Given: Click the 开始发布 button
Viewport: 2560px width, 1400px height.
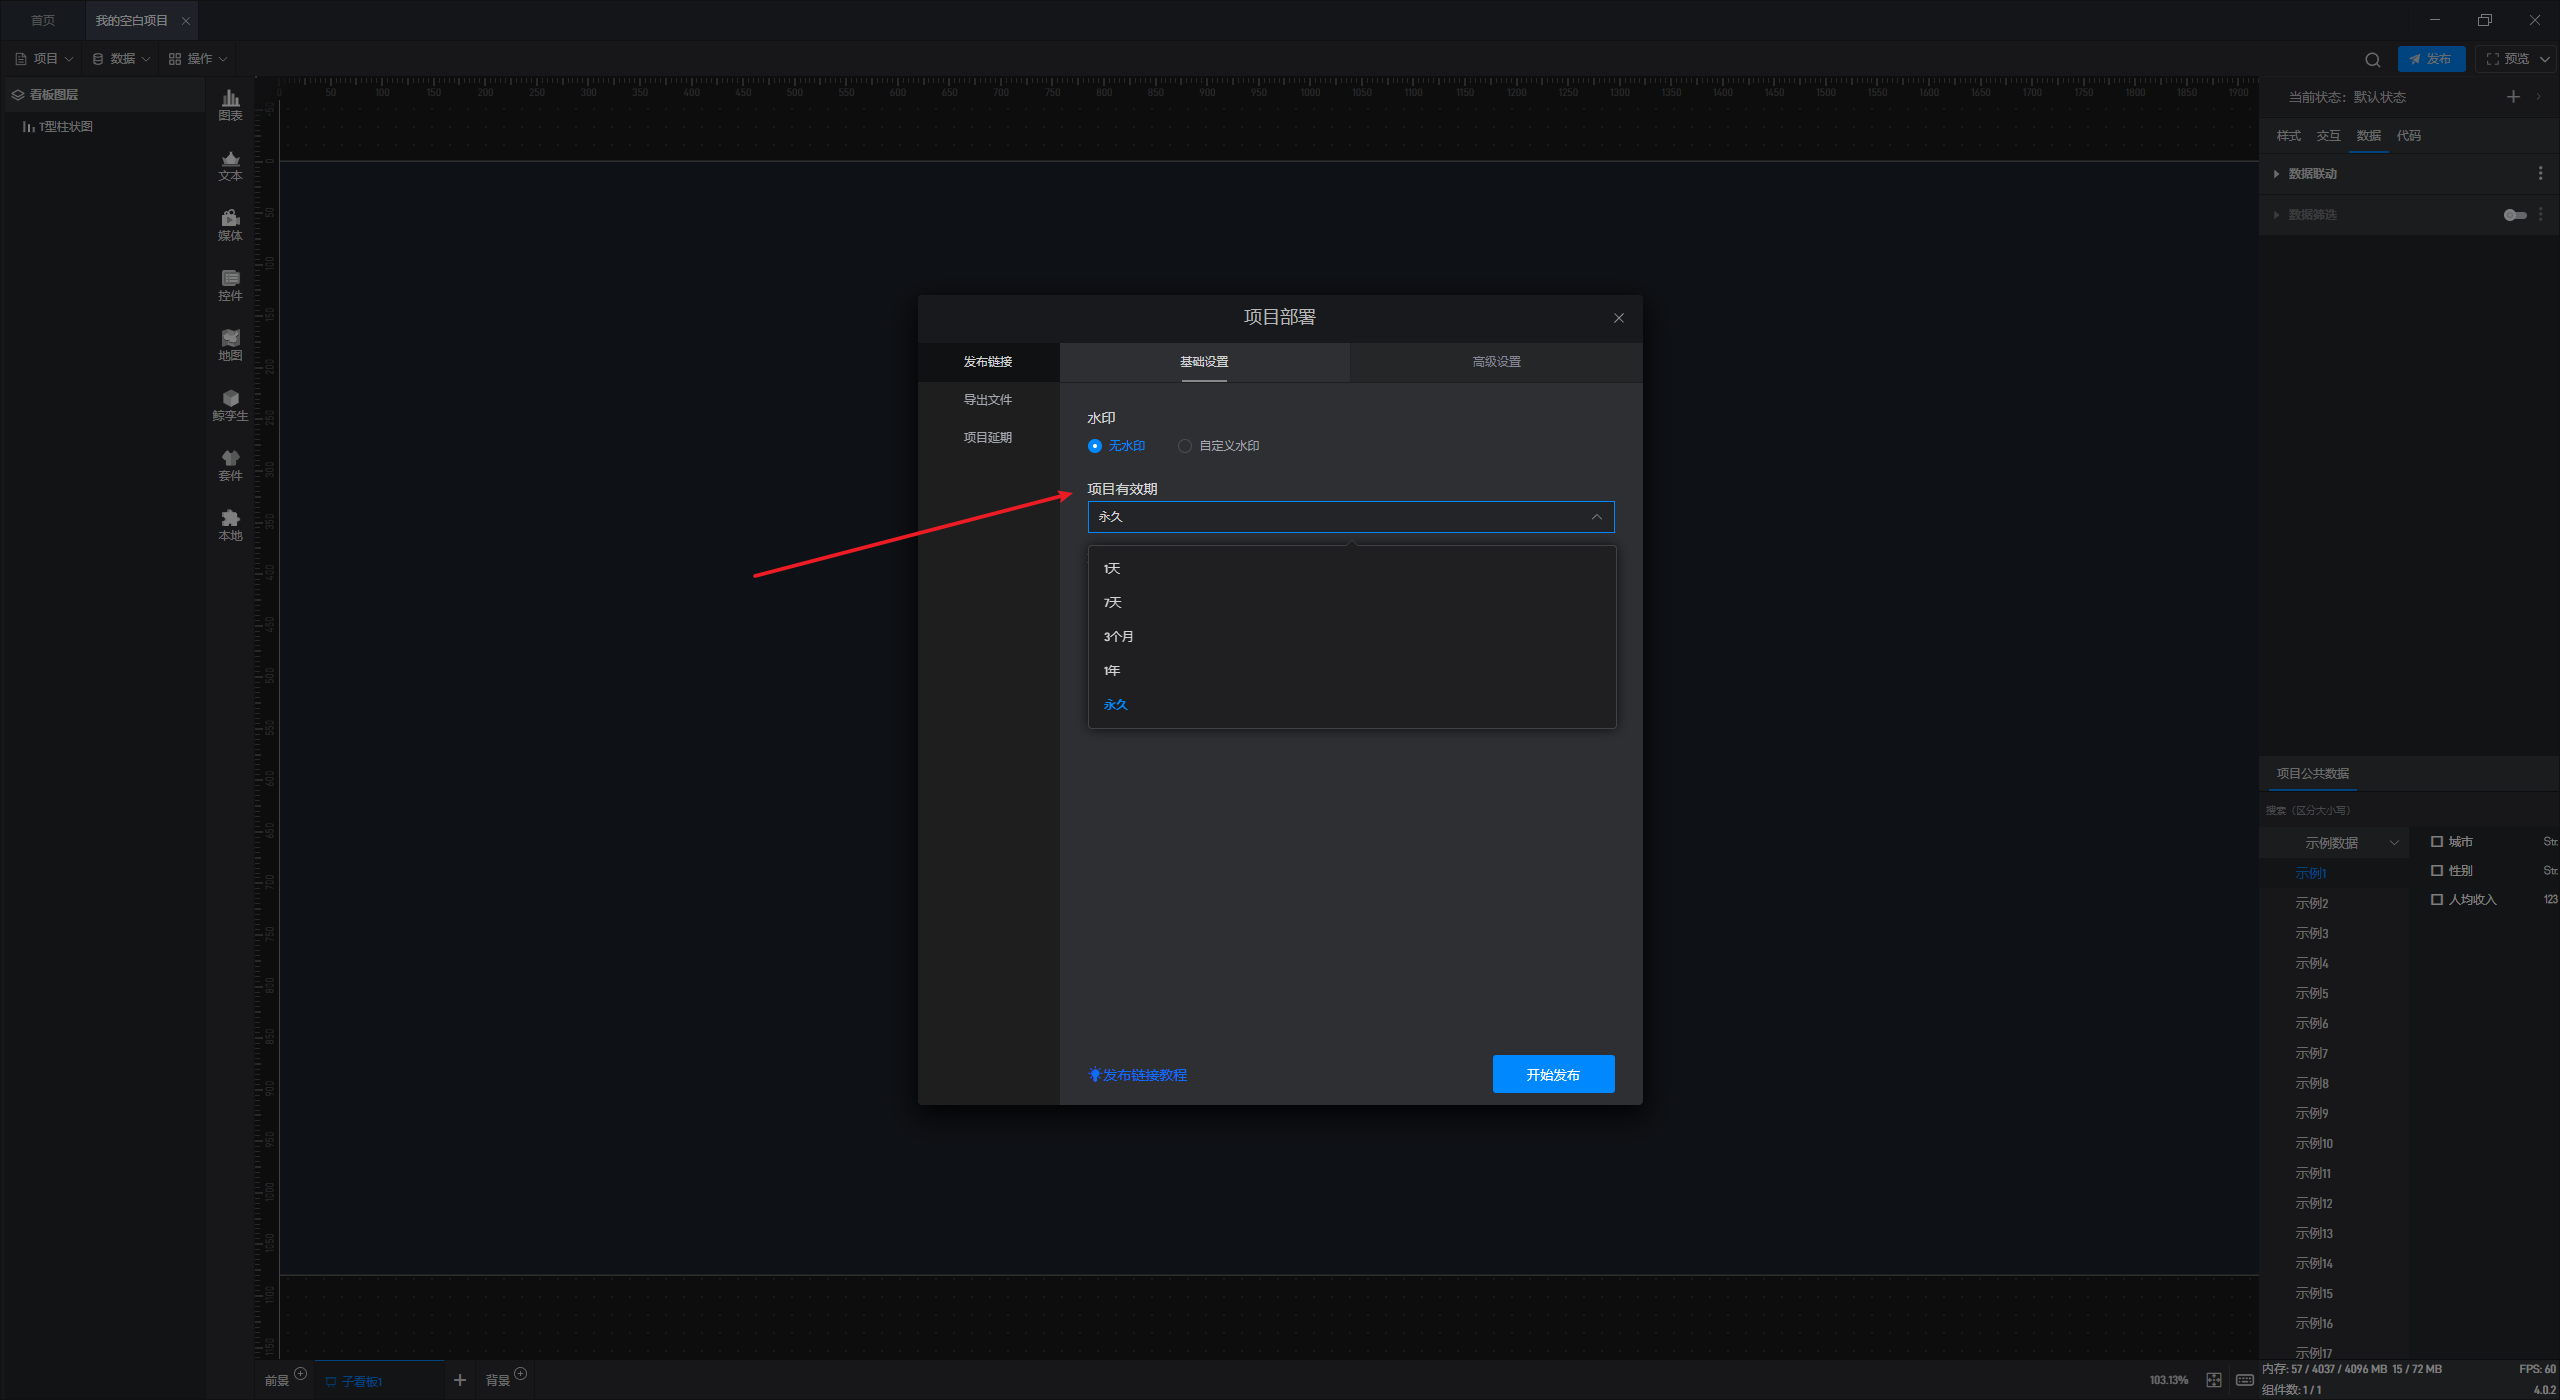Looking at the screenshot, I should [x=1552, y=1075].
